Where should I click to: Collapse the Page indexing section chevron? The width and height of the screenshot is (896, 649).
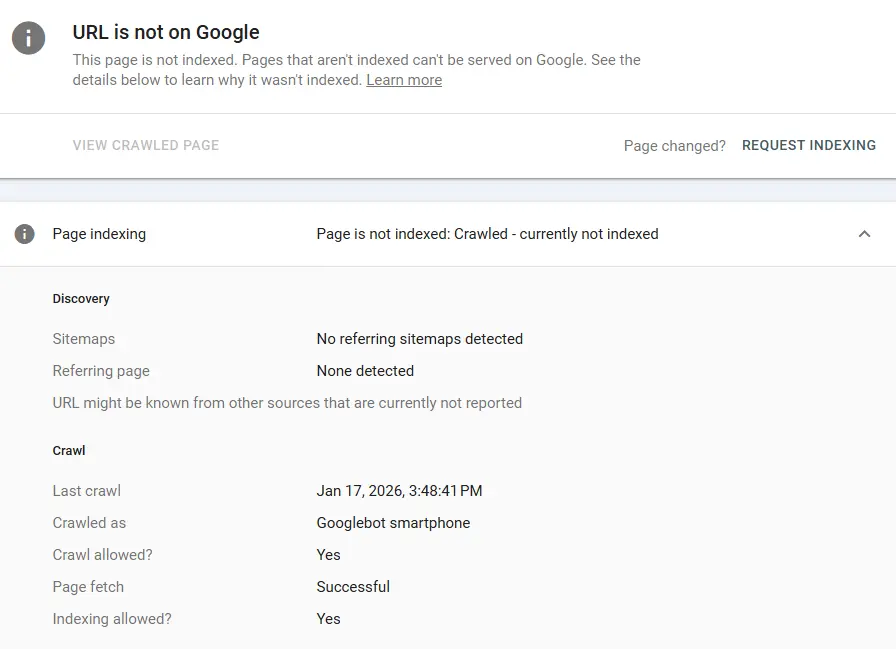[864, 234]
